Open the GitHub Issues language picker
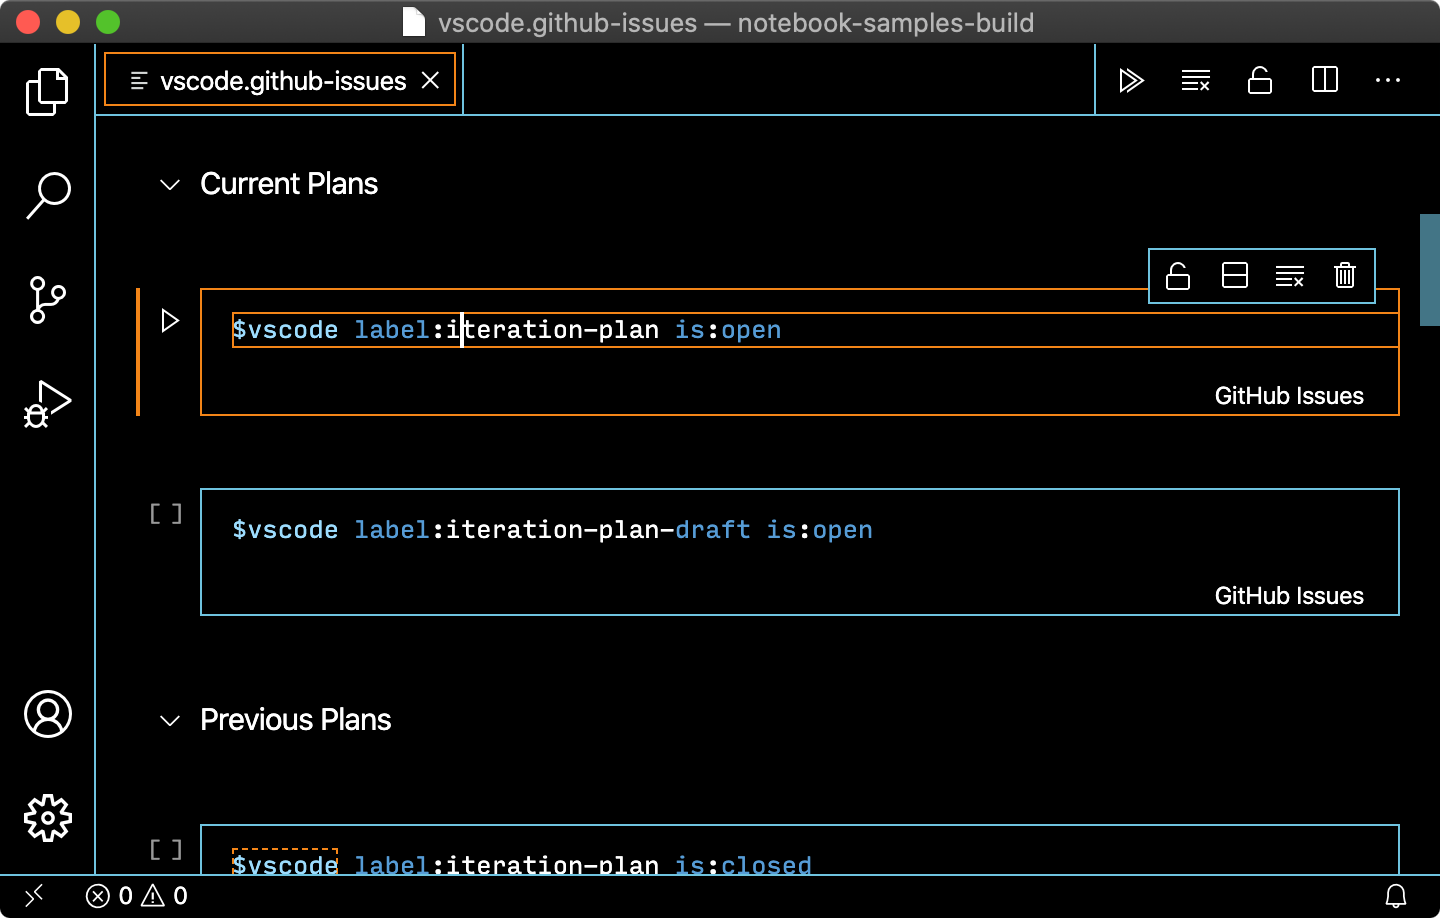This screenshot has width=1440, height=918. 1289,396
